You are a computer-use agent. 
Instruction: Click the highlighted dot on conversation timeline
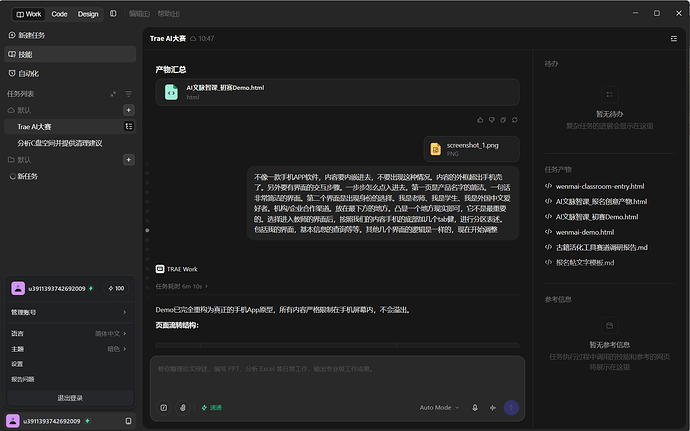click(x=147, y=230)
